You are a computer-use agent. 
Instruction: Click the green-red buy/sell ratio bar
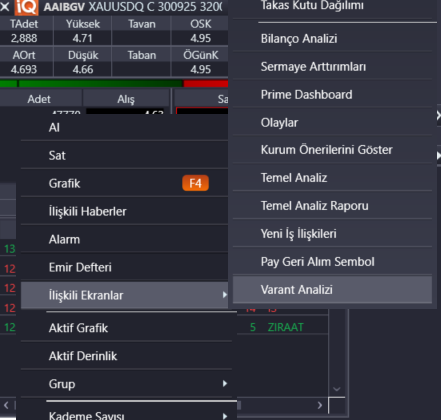pyautogui.click(x=114, y=83)
